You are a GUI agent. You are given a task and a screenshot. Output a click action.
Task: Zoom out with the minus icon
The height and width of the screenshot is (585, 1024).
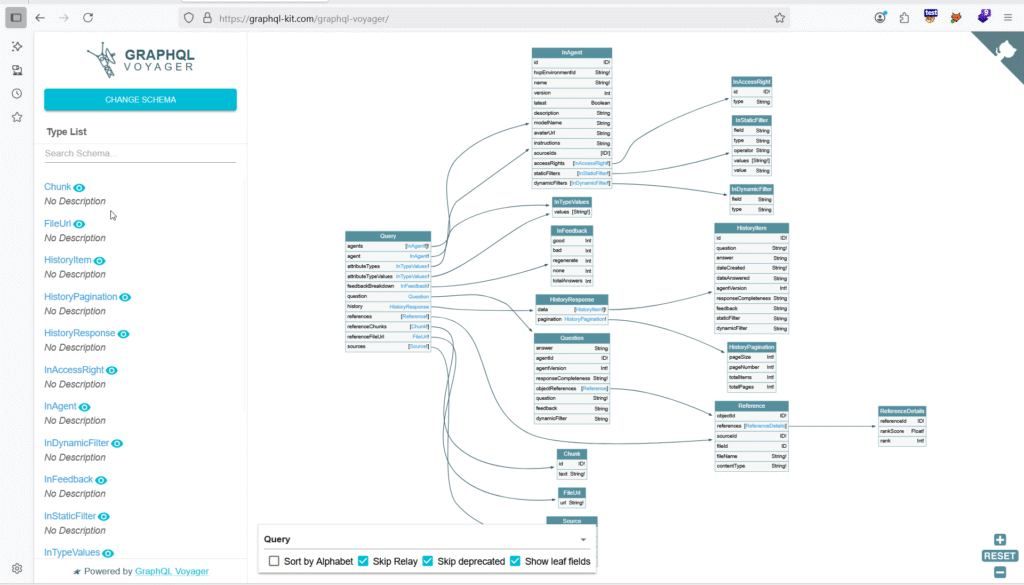[x=999, y=572]
